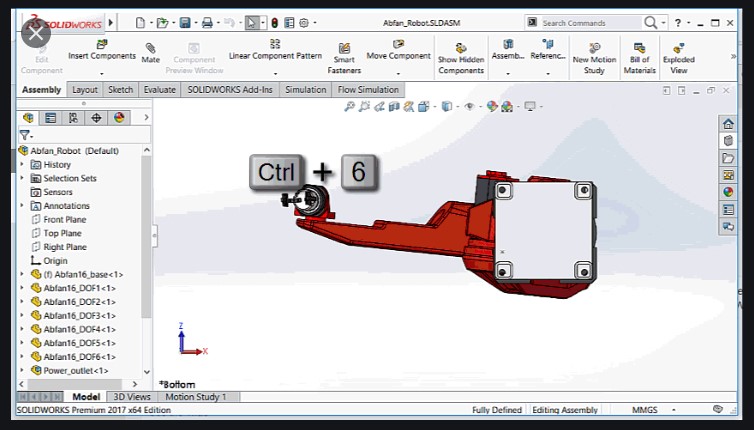This screenshot has width=754, height=430.
Task: Expand Selection Sets node
Action: 22,178
